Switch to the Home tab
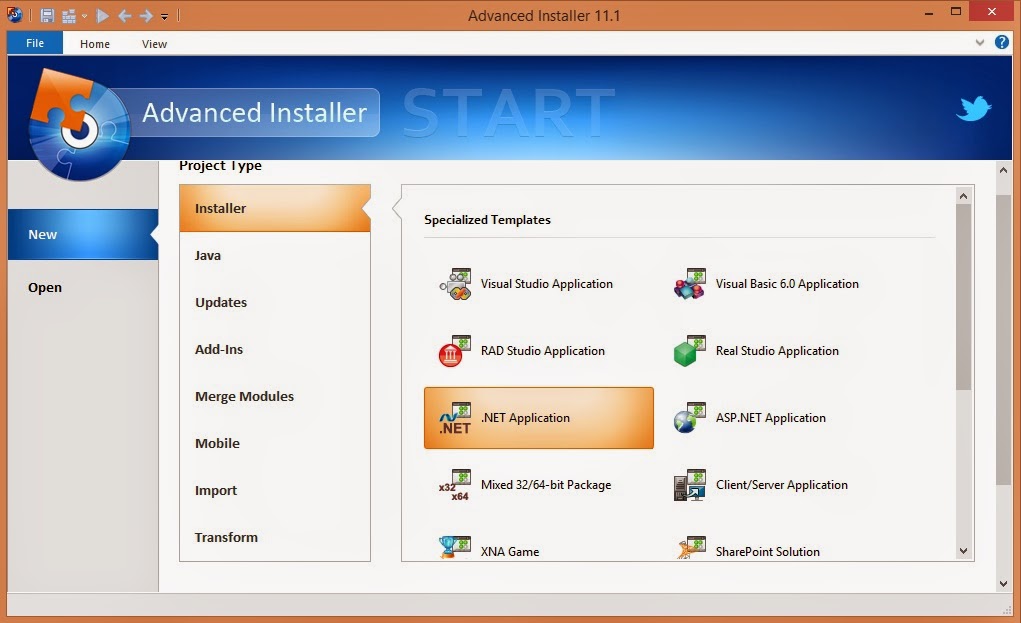Screen dimensions: 1021x623 click(94, 43)
